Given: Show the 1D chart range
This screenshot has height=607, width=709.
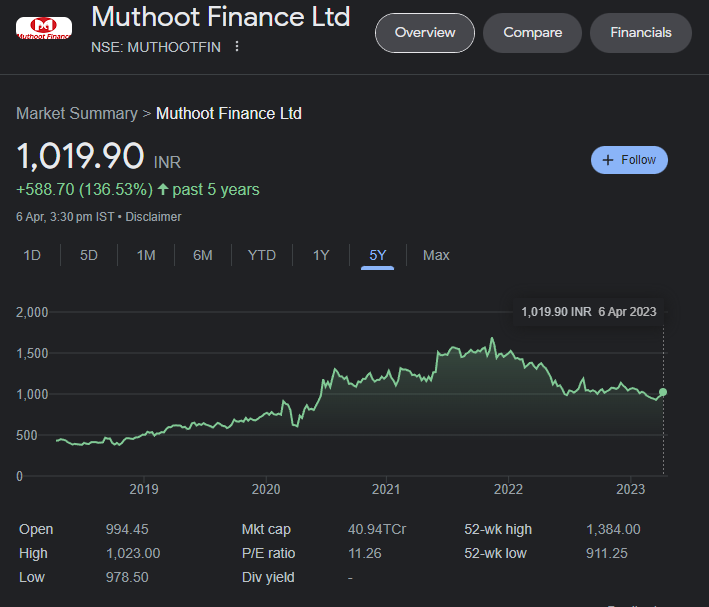Looking at the screenshot, I should [x=32, y=255].
